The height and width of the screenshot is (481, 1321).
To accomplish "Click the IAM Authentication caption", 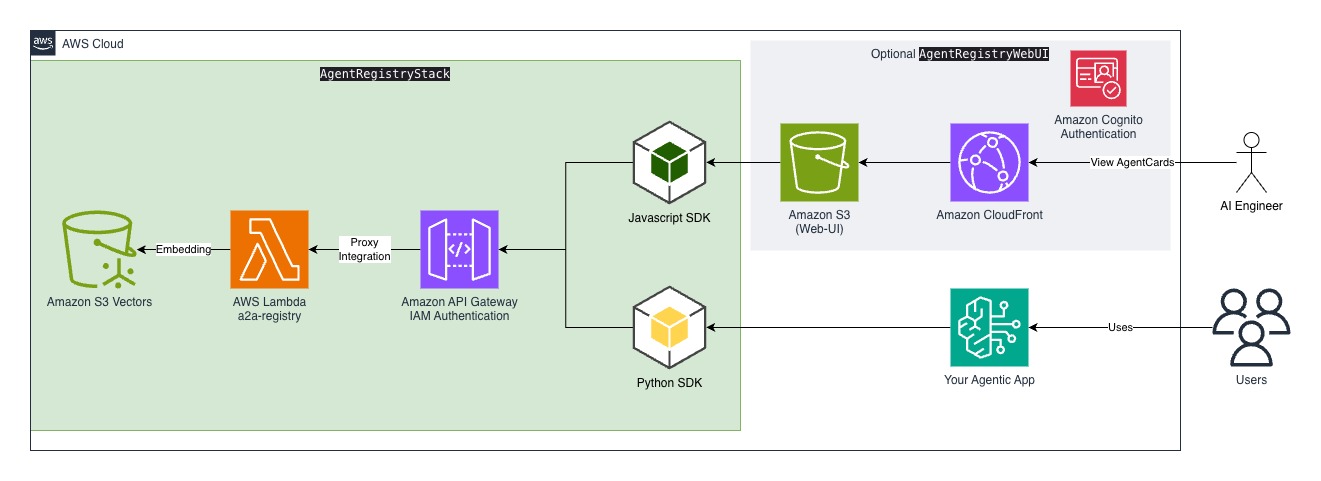I will pyautogui.click(x=460, y=316).
